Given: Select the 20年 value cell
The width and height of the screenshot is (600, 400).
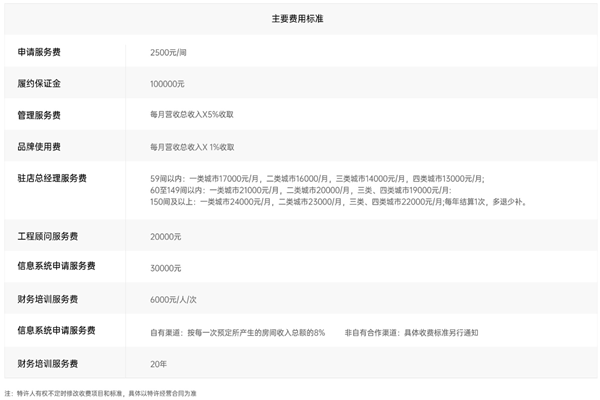Looking at the screenshot, I should click(159, 363).
